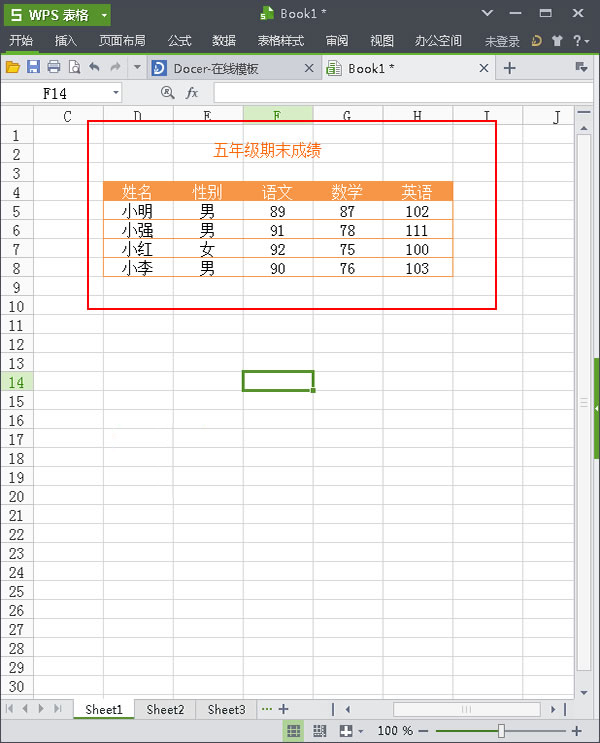Click the formula bar input field
600x743 pixels.
point(400,93)
